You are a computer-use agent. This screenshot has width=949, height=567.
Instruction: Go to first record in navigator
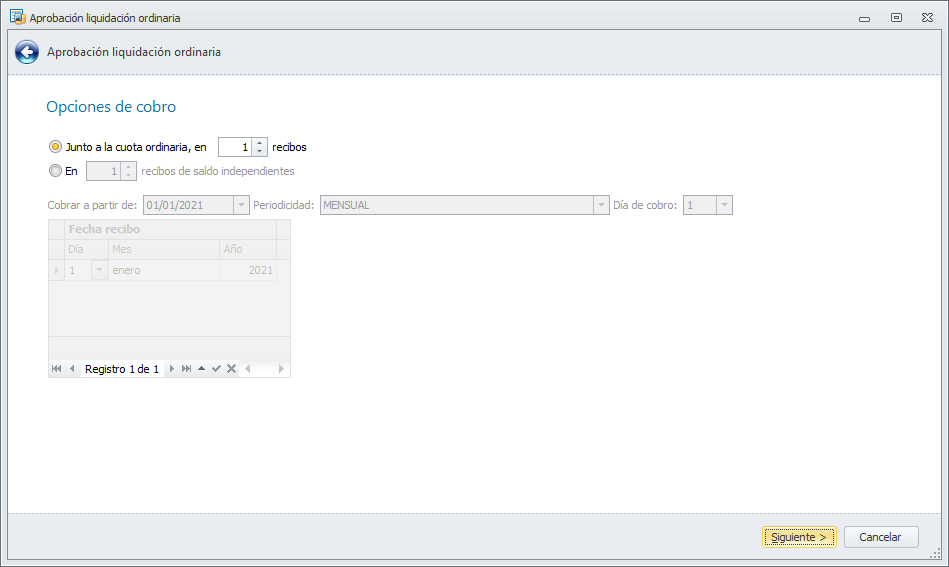(x=56, y=369)
